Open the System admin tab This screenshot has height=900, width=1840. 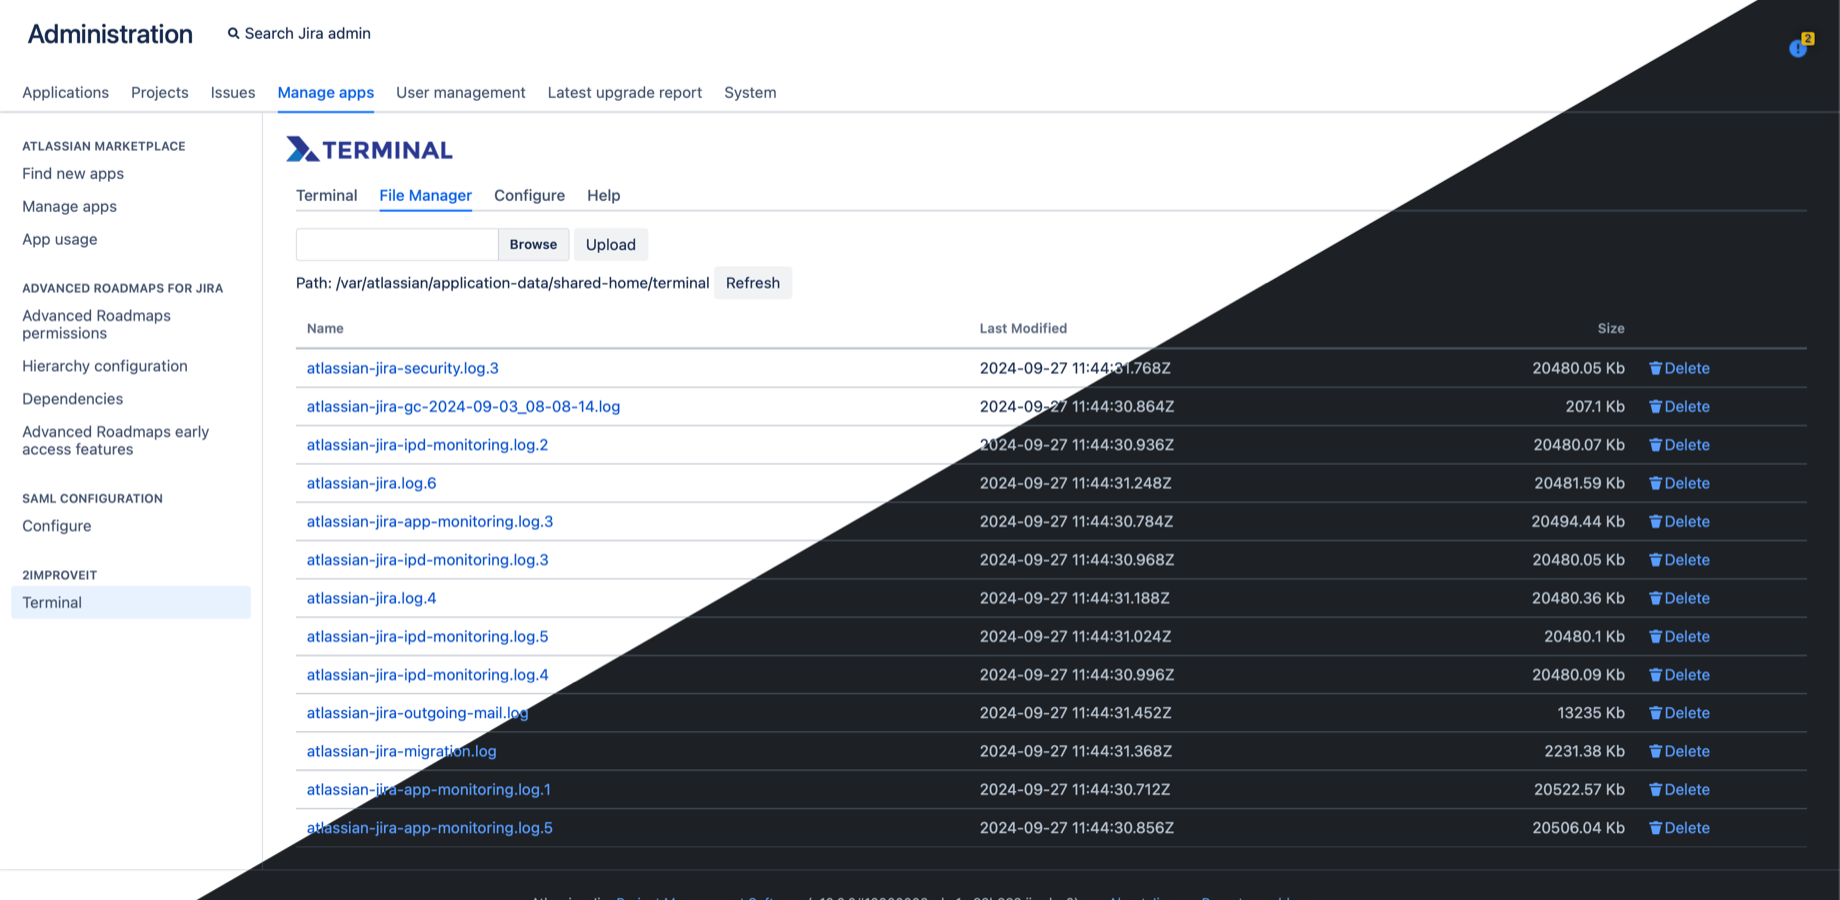[x=750, y=92]
